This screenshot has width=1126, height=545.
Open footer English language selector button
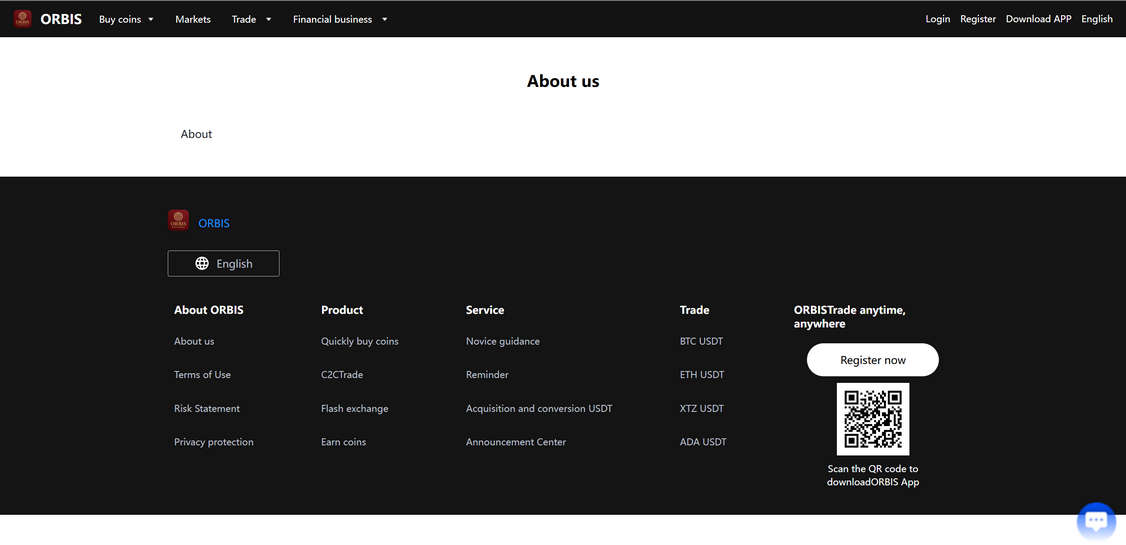tap(223, 264)
